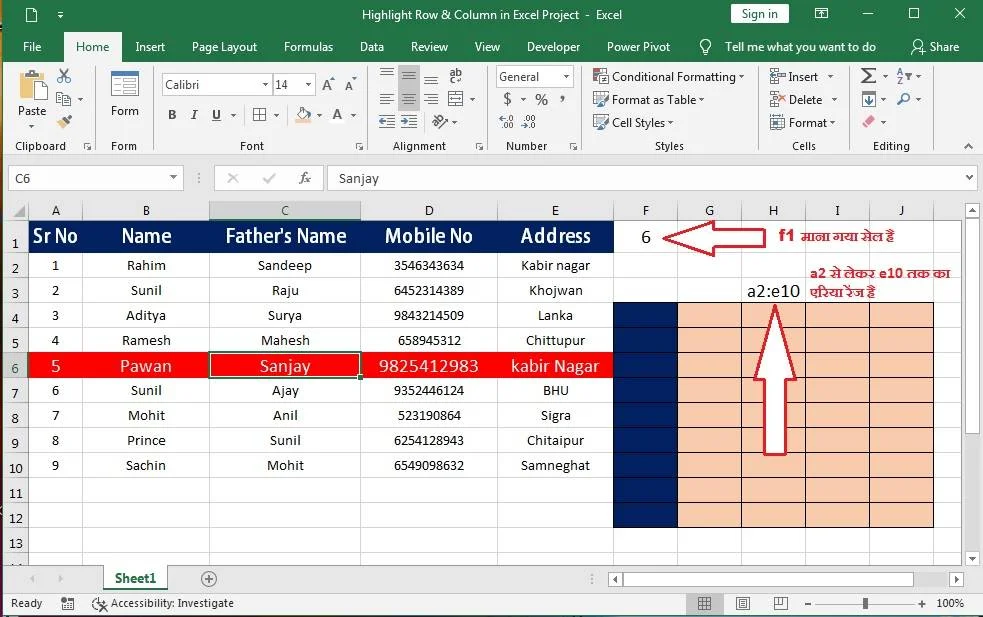Image resolution: width=983 pixels, height=617 pixels.
Task: Click the Clear eraser icon
Action: click(868, 122)
